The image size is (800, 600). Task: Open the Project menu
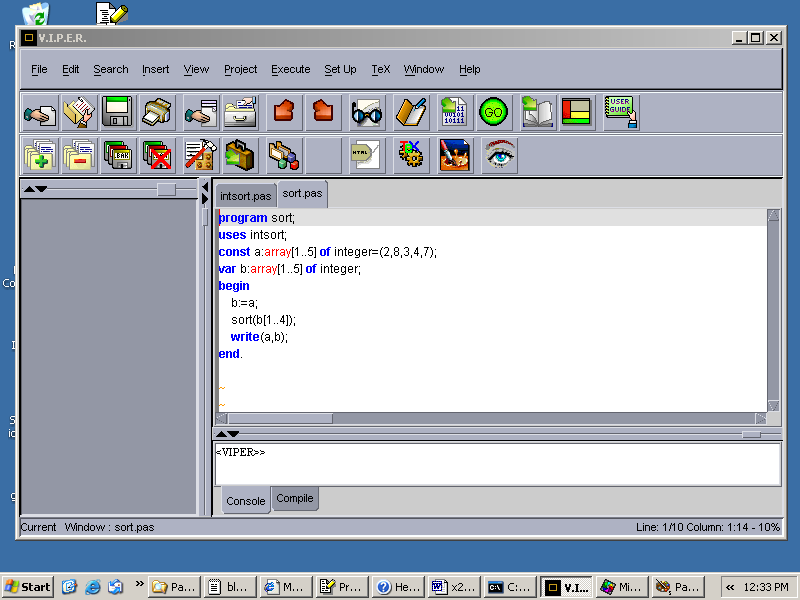[240, 69]
